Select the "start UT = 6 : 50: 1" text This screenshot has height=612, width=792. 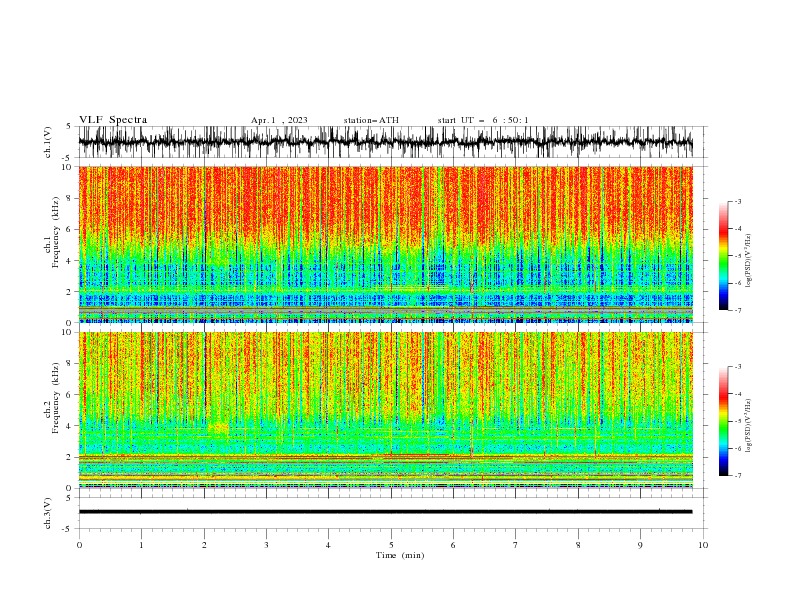coord(483,120)
